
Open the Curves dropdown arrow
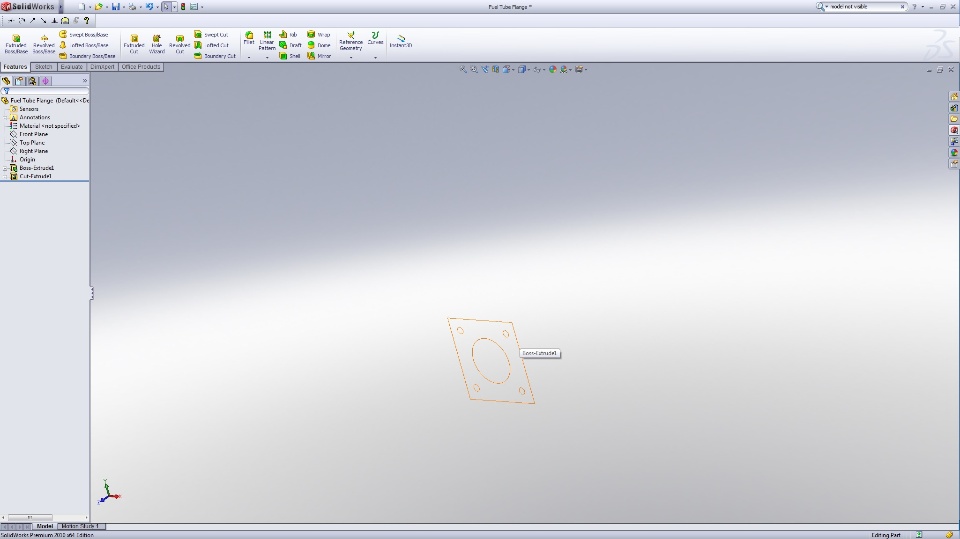tap(375, 57)
